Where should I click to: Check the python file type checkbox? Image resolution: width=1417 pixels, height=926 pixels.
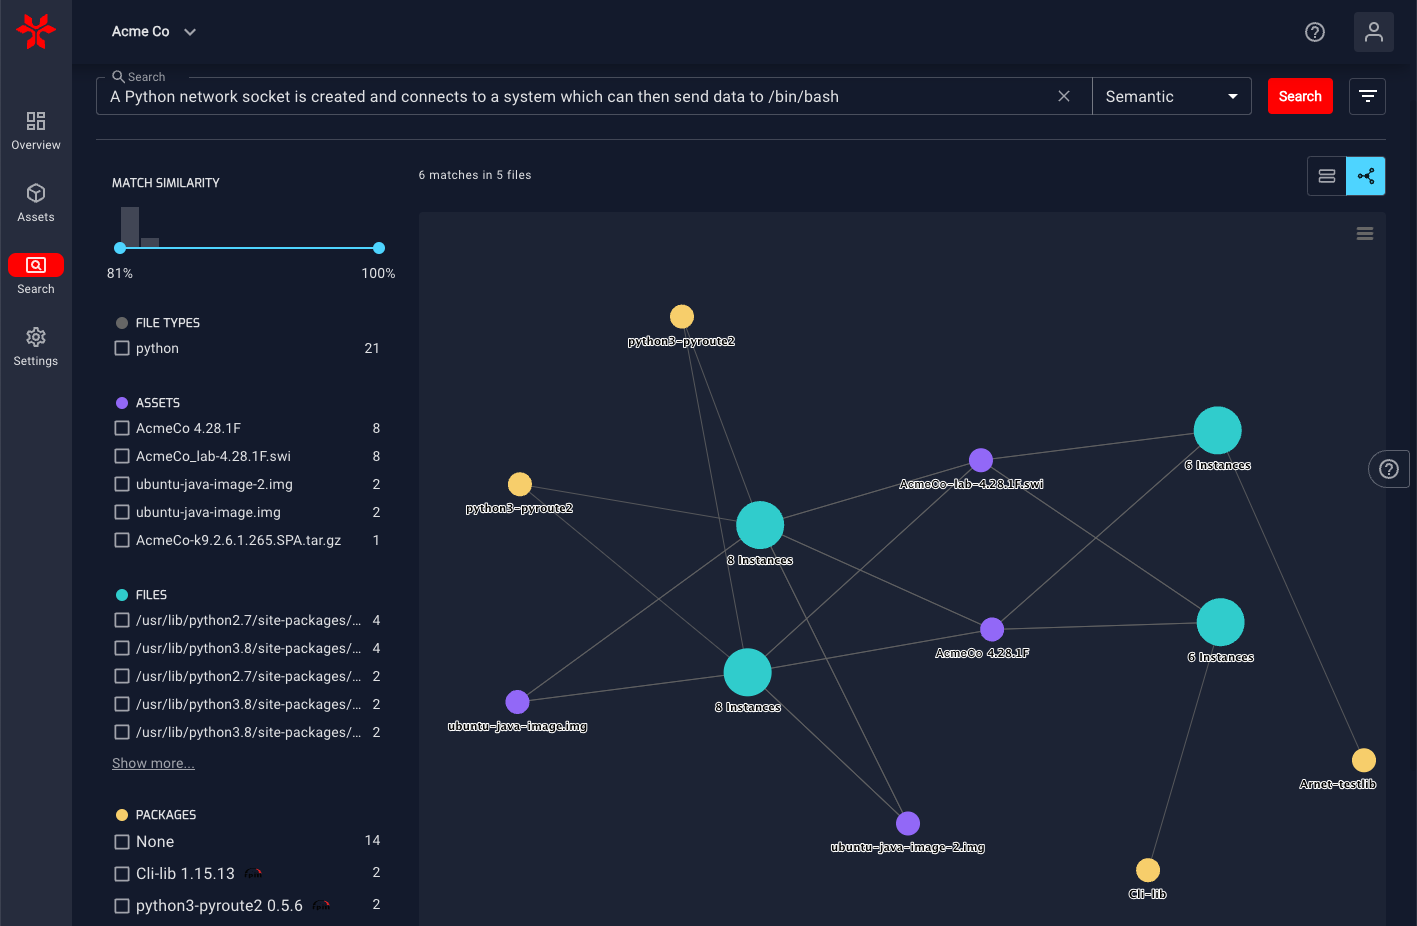pos(121,348)
